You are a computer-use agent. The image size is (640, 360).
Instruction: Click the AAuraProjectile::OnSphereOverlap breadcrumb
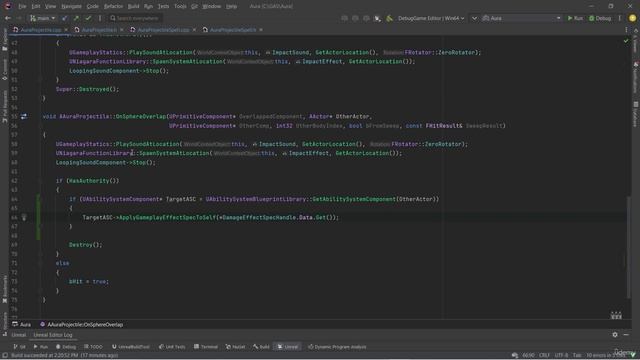pos(82,324)
